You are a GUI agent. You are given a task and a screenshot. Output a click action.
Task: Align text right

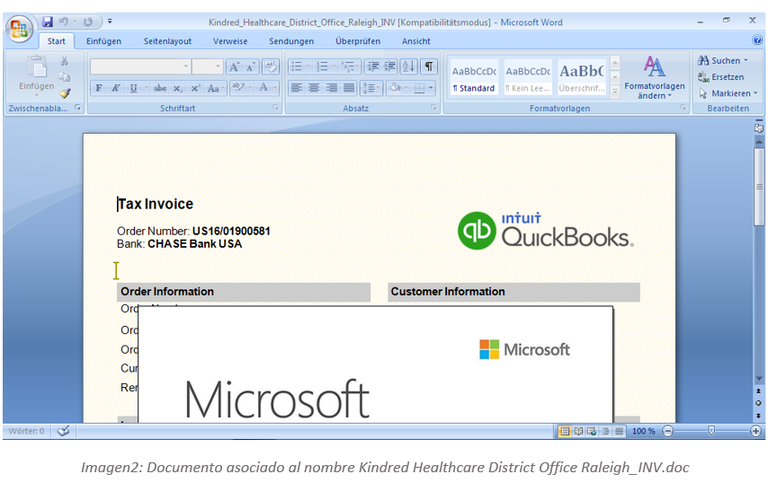[x=332, y=88]
